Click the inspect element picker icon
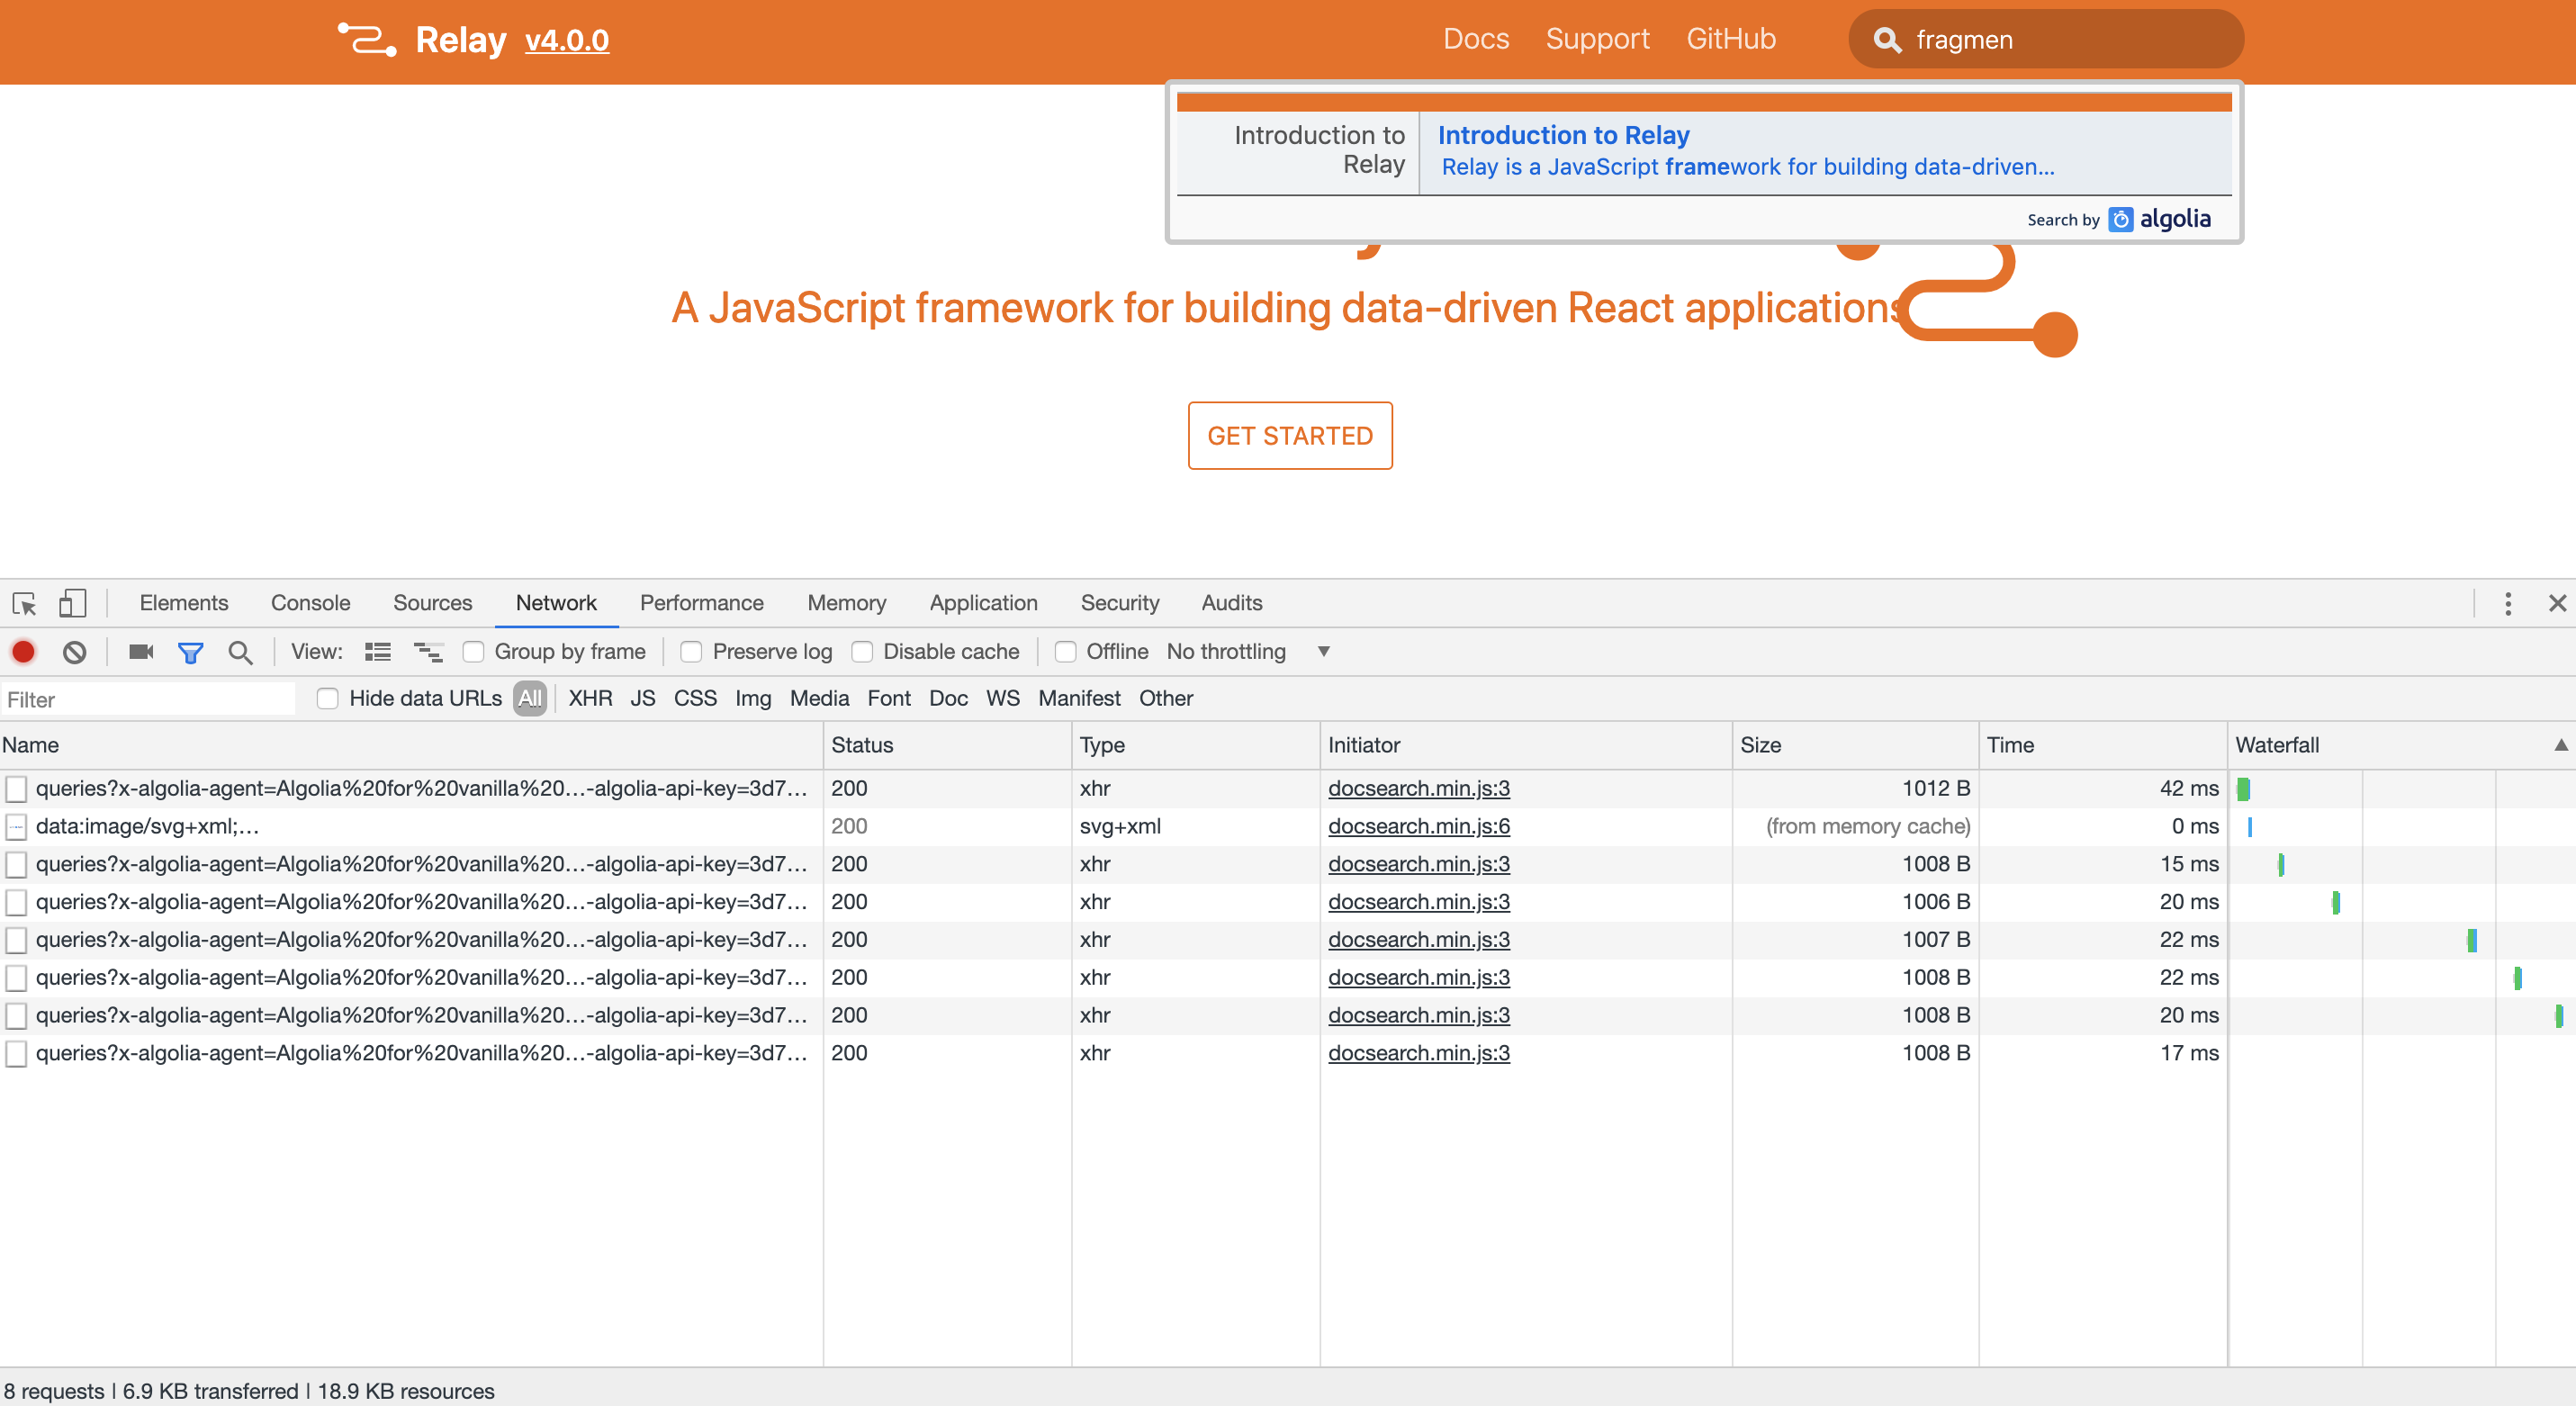This screenshot has width=2576, height=1406. click(x=24, y=603)
